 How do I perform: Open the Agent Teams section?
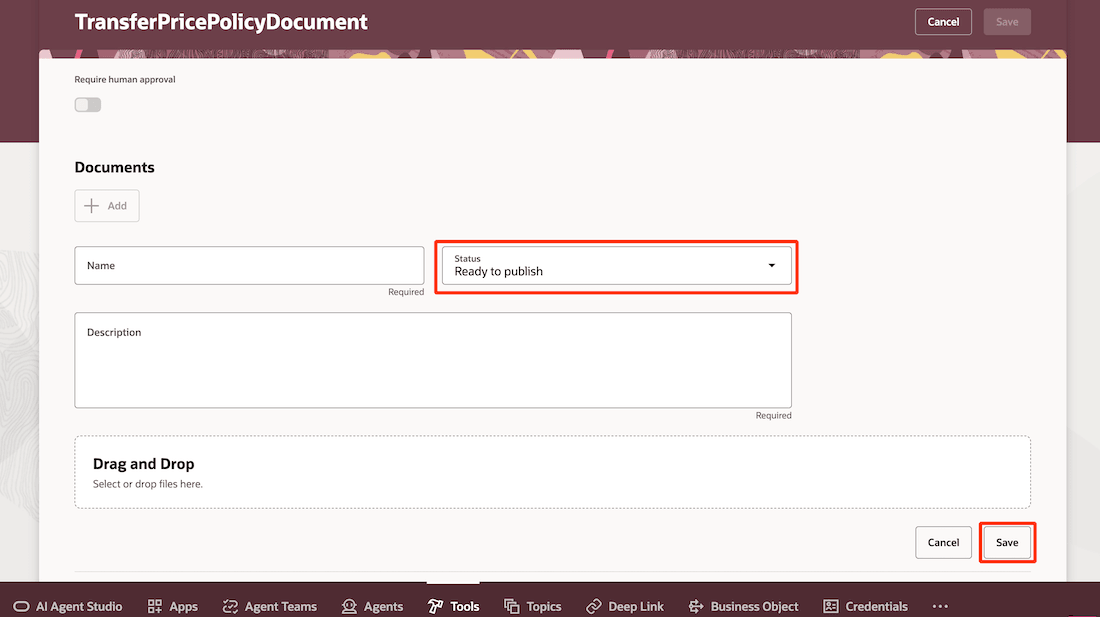click(269, 606)
